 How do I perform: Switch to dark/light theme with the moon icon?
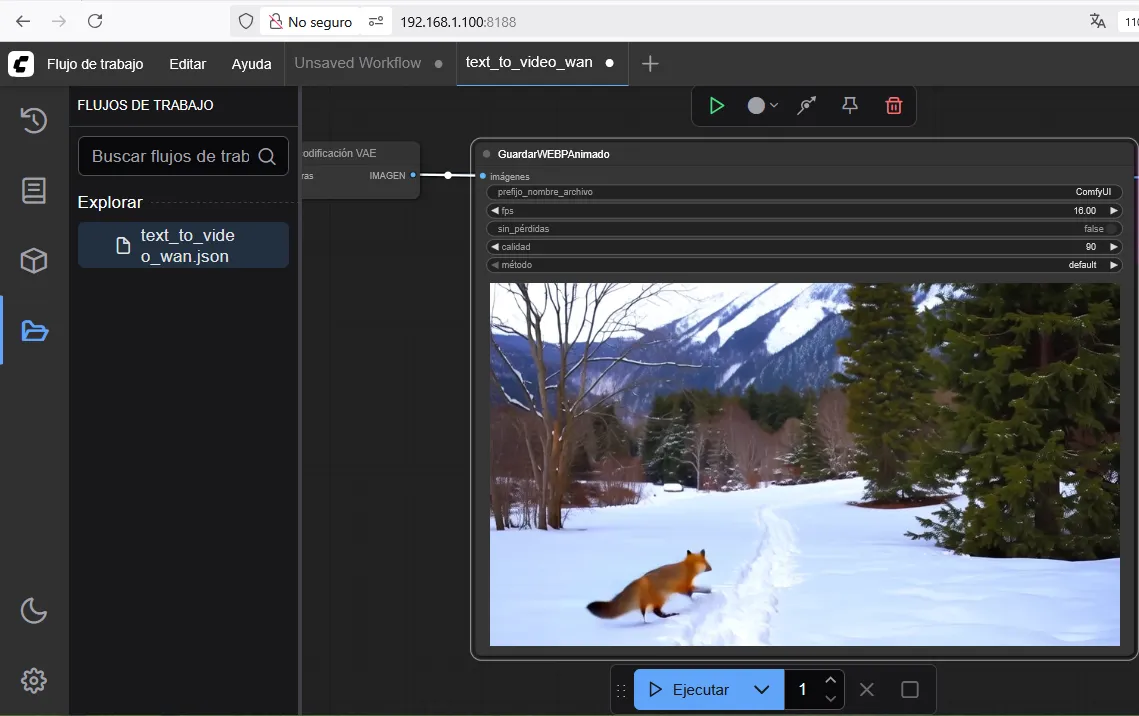pyautogui.click(x=34, y=610)
